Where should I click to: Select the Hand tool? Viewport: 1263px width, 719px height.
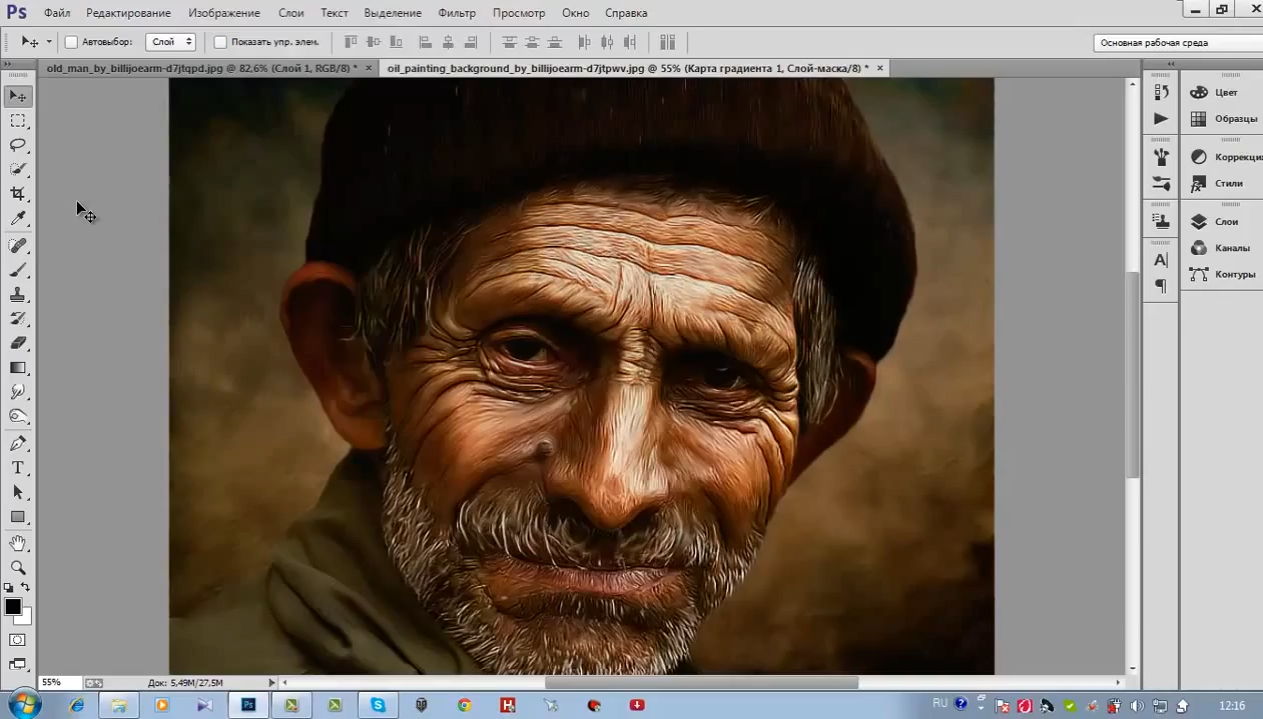click(x=18, y=543)
